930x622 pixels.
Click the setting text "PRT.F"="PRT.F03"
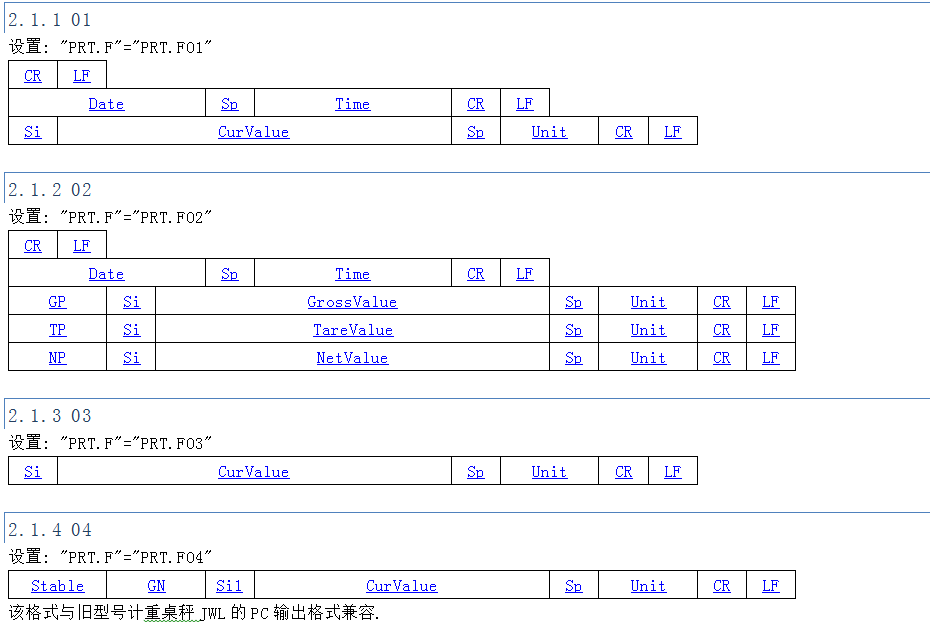(136, 443)
